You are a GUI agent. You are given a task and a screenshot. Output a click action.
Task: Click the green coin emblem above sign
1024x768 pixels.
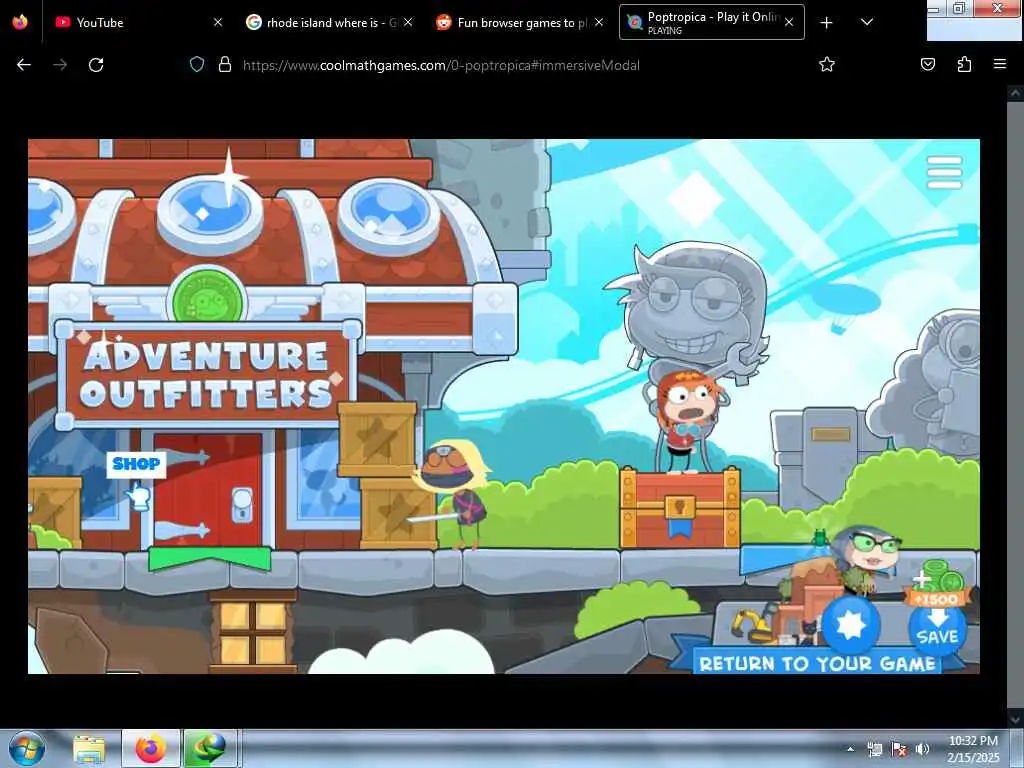pyautogui.click(x=207, y=297)
